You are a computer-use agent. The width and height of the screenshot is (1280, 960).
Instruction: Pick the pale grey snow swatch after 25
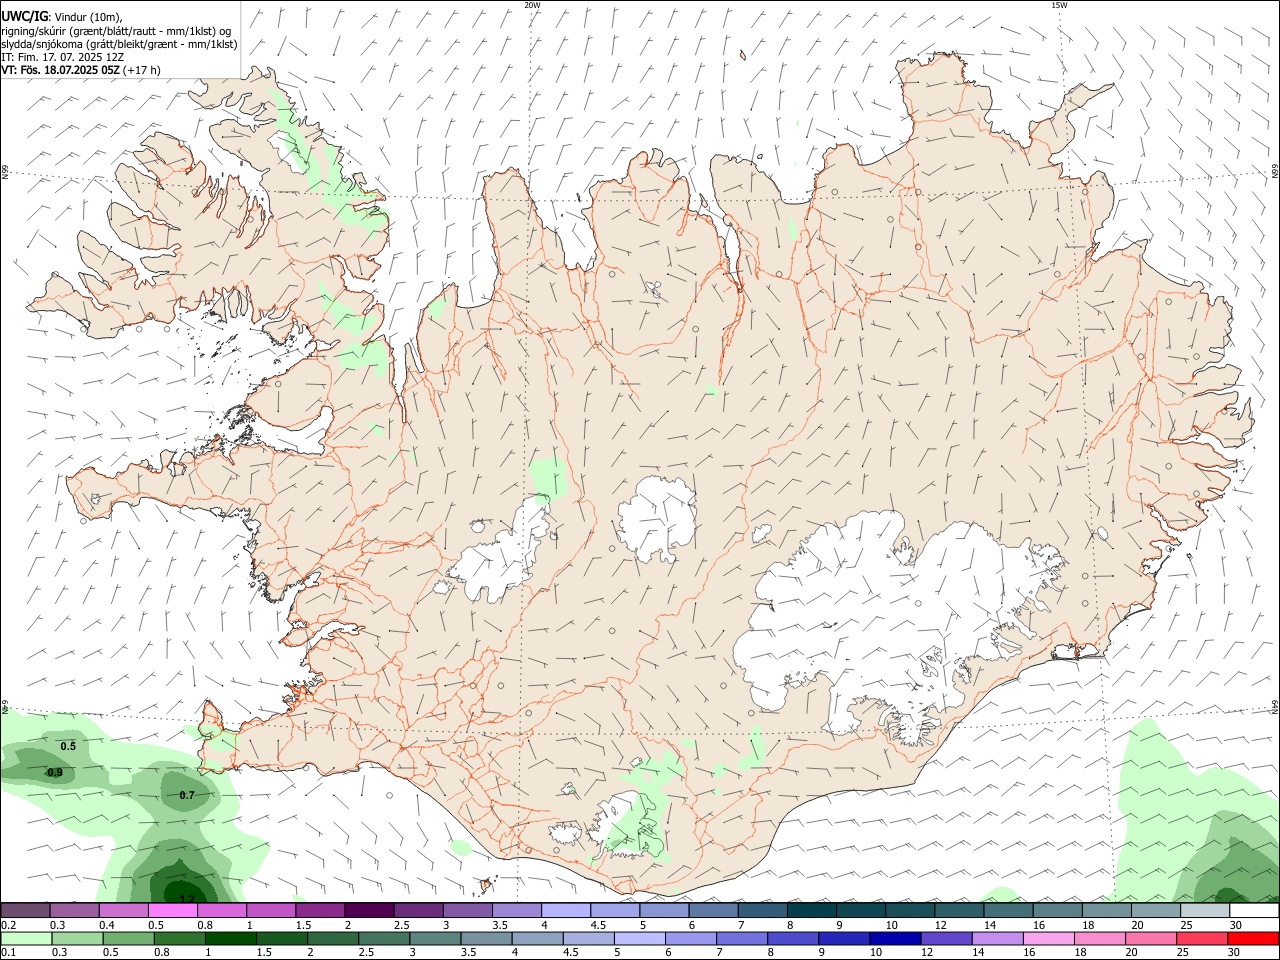tap(1205, 911)
